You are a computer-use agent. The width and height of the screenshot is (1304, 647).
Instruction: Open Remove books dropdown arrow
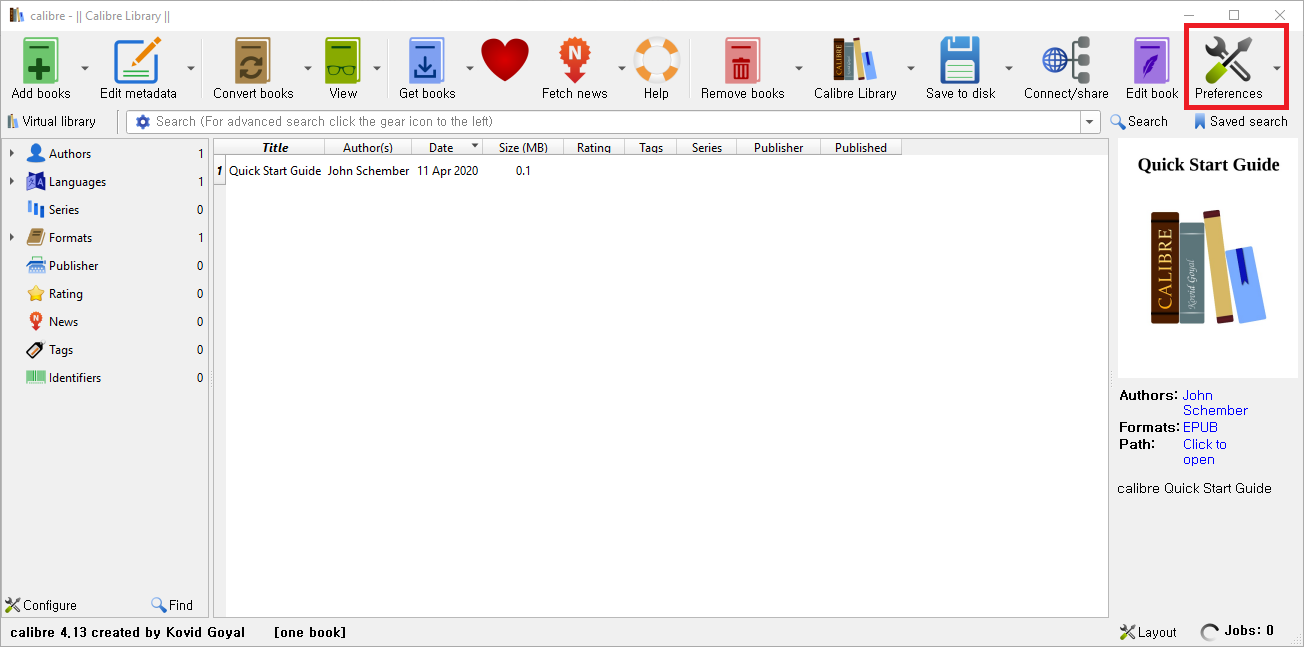pyautogui.click(x=798, y=68)
